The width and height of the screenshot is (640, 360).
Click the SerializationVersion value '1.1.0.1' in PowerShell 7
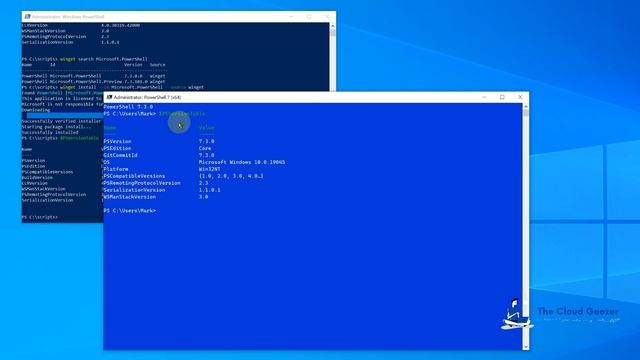point(209,190)
